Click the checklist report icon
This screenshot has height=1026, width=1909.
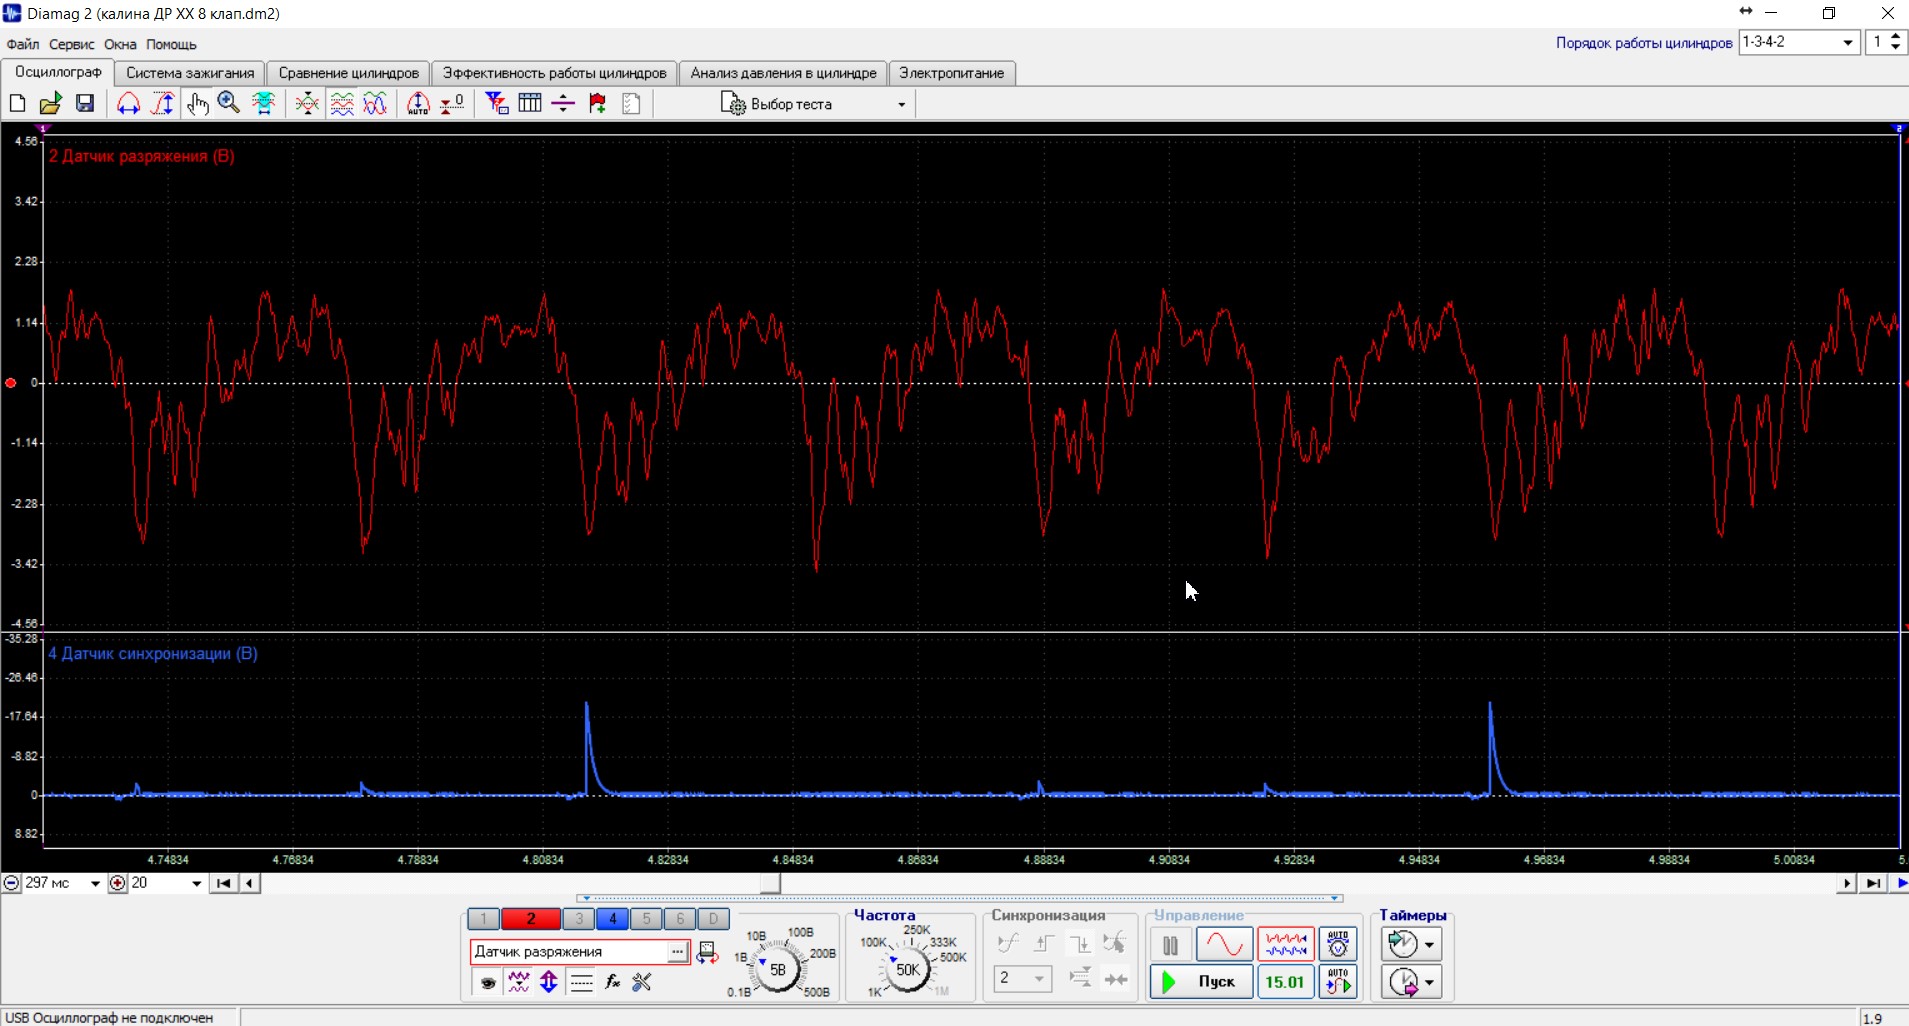click(631, 103)
